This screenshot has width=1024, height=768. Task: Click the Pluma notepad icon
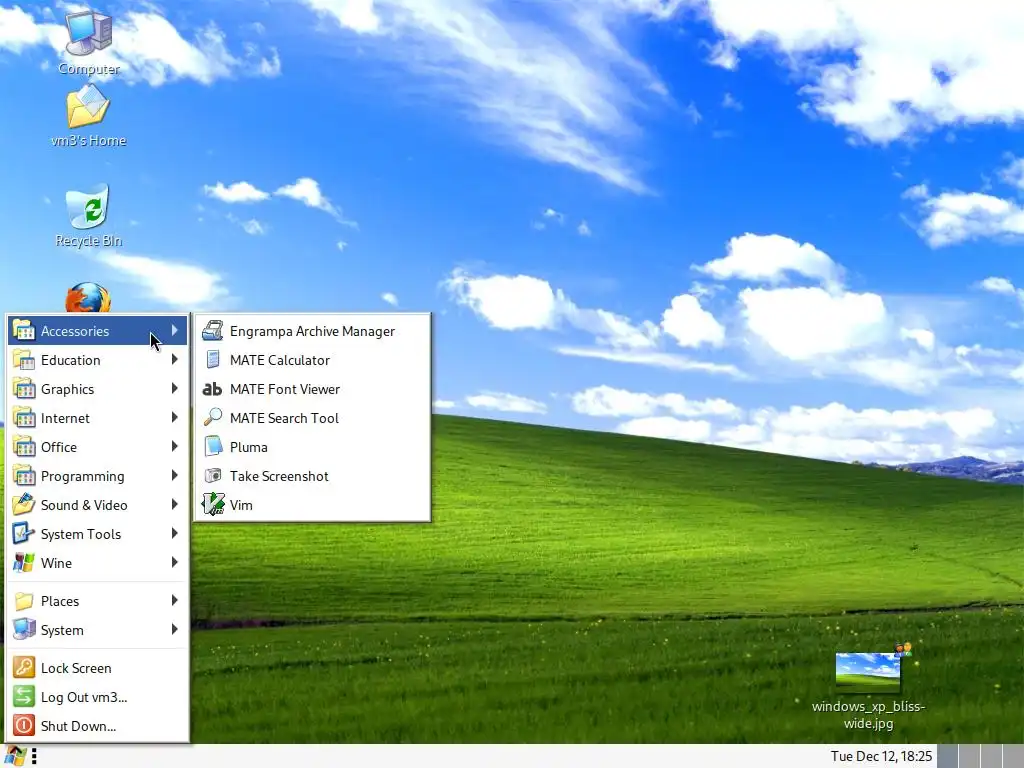pos(213,447)
